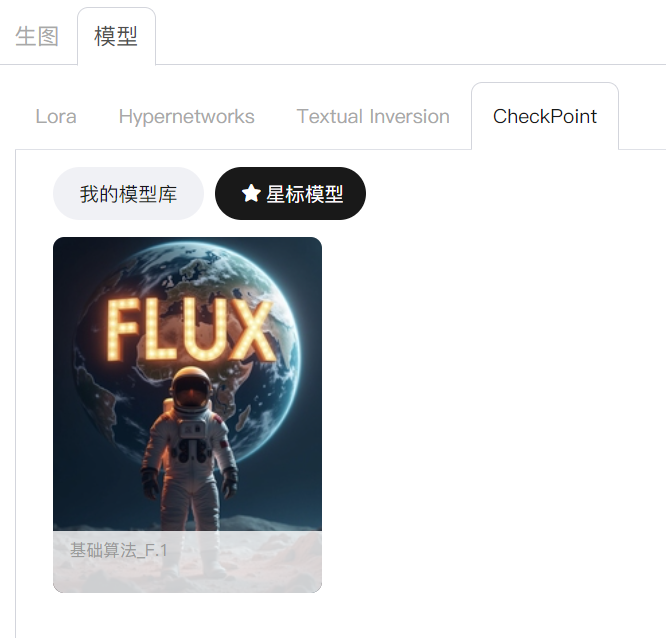Activate the 星标模型 filter button

tap(291, 193)
